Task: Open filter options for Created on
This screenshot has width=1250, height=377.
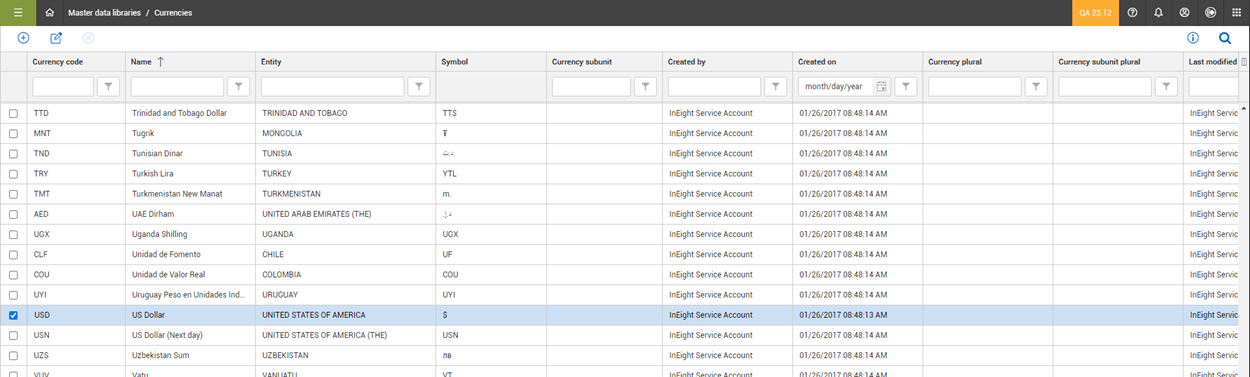Action: tap(906, 87)
